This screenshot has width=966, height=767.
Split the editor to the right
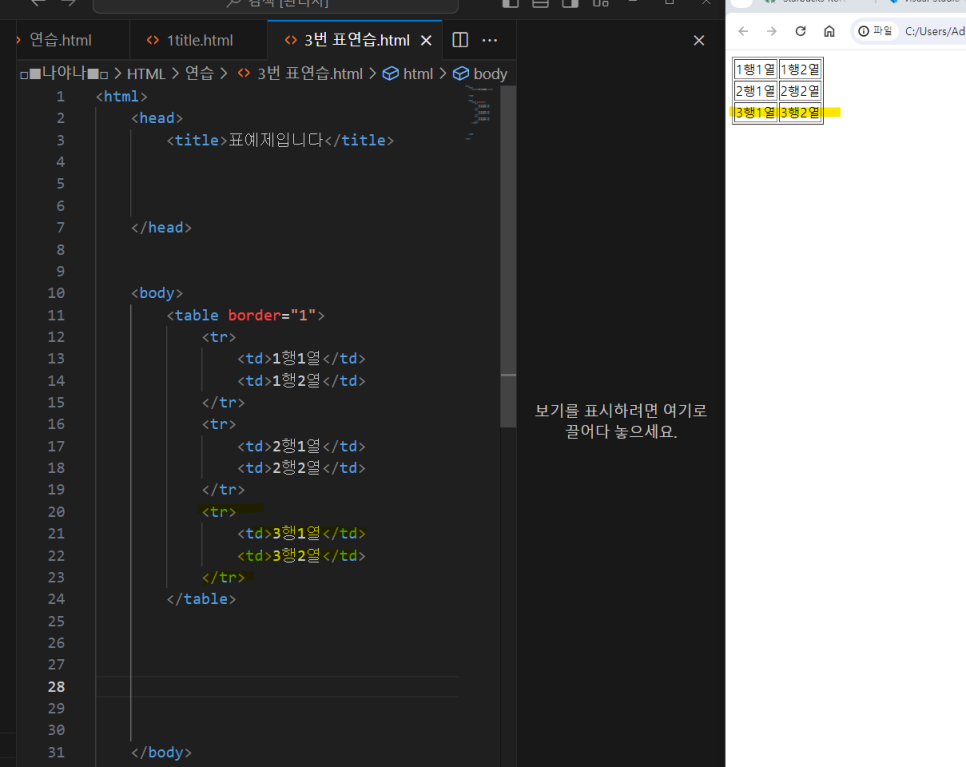[460, 40]
